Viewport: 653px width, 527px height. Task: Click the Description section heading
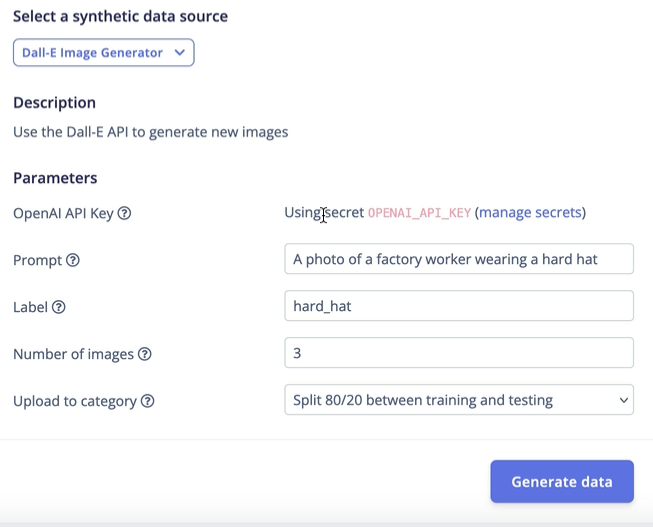point(54,102)
